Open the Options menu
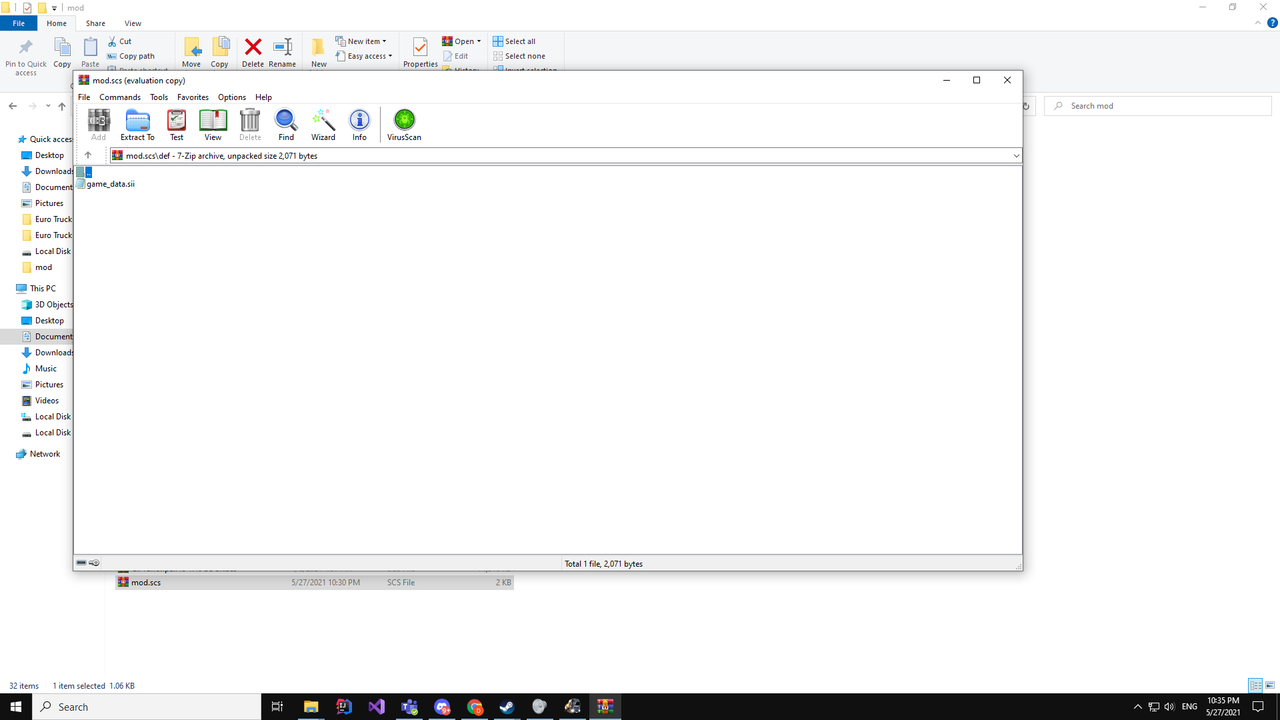This screenshot has width=1280, height=720. [232, 97]
